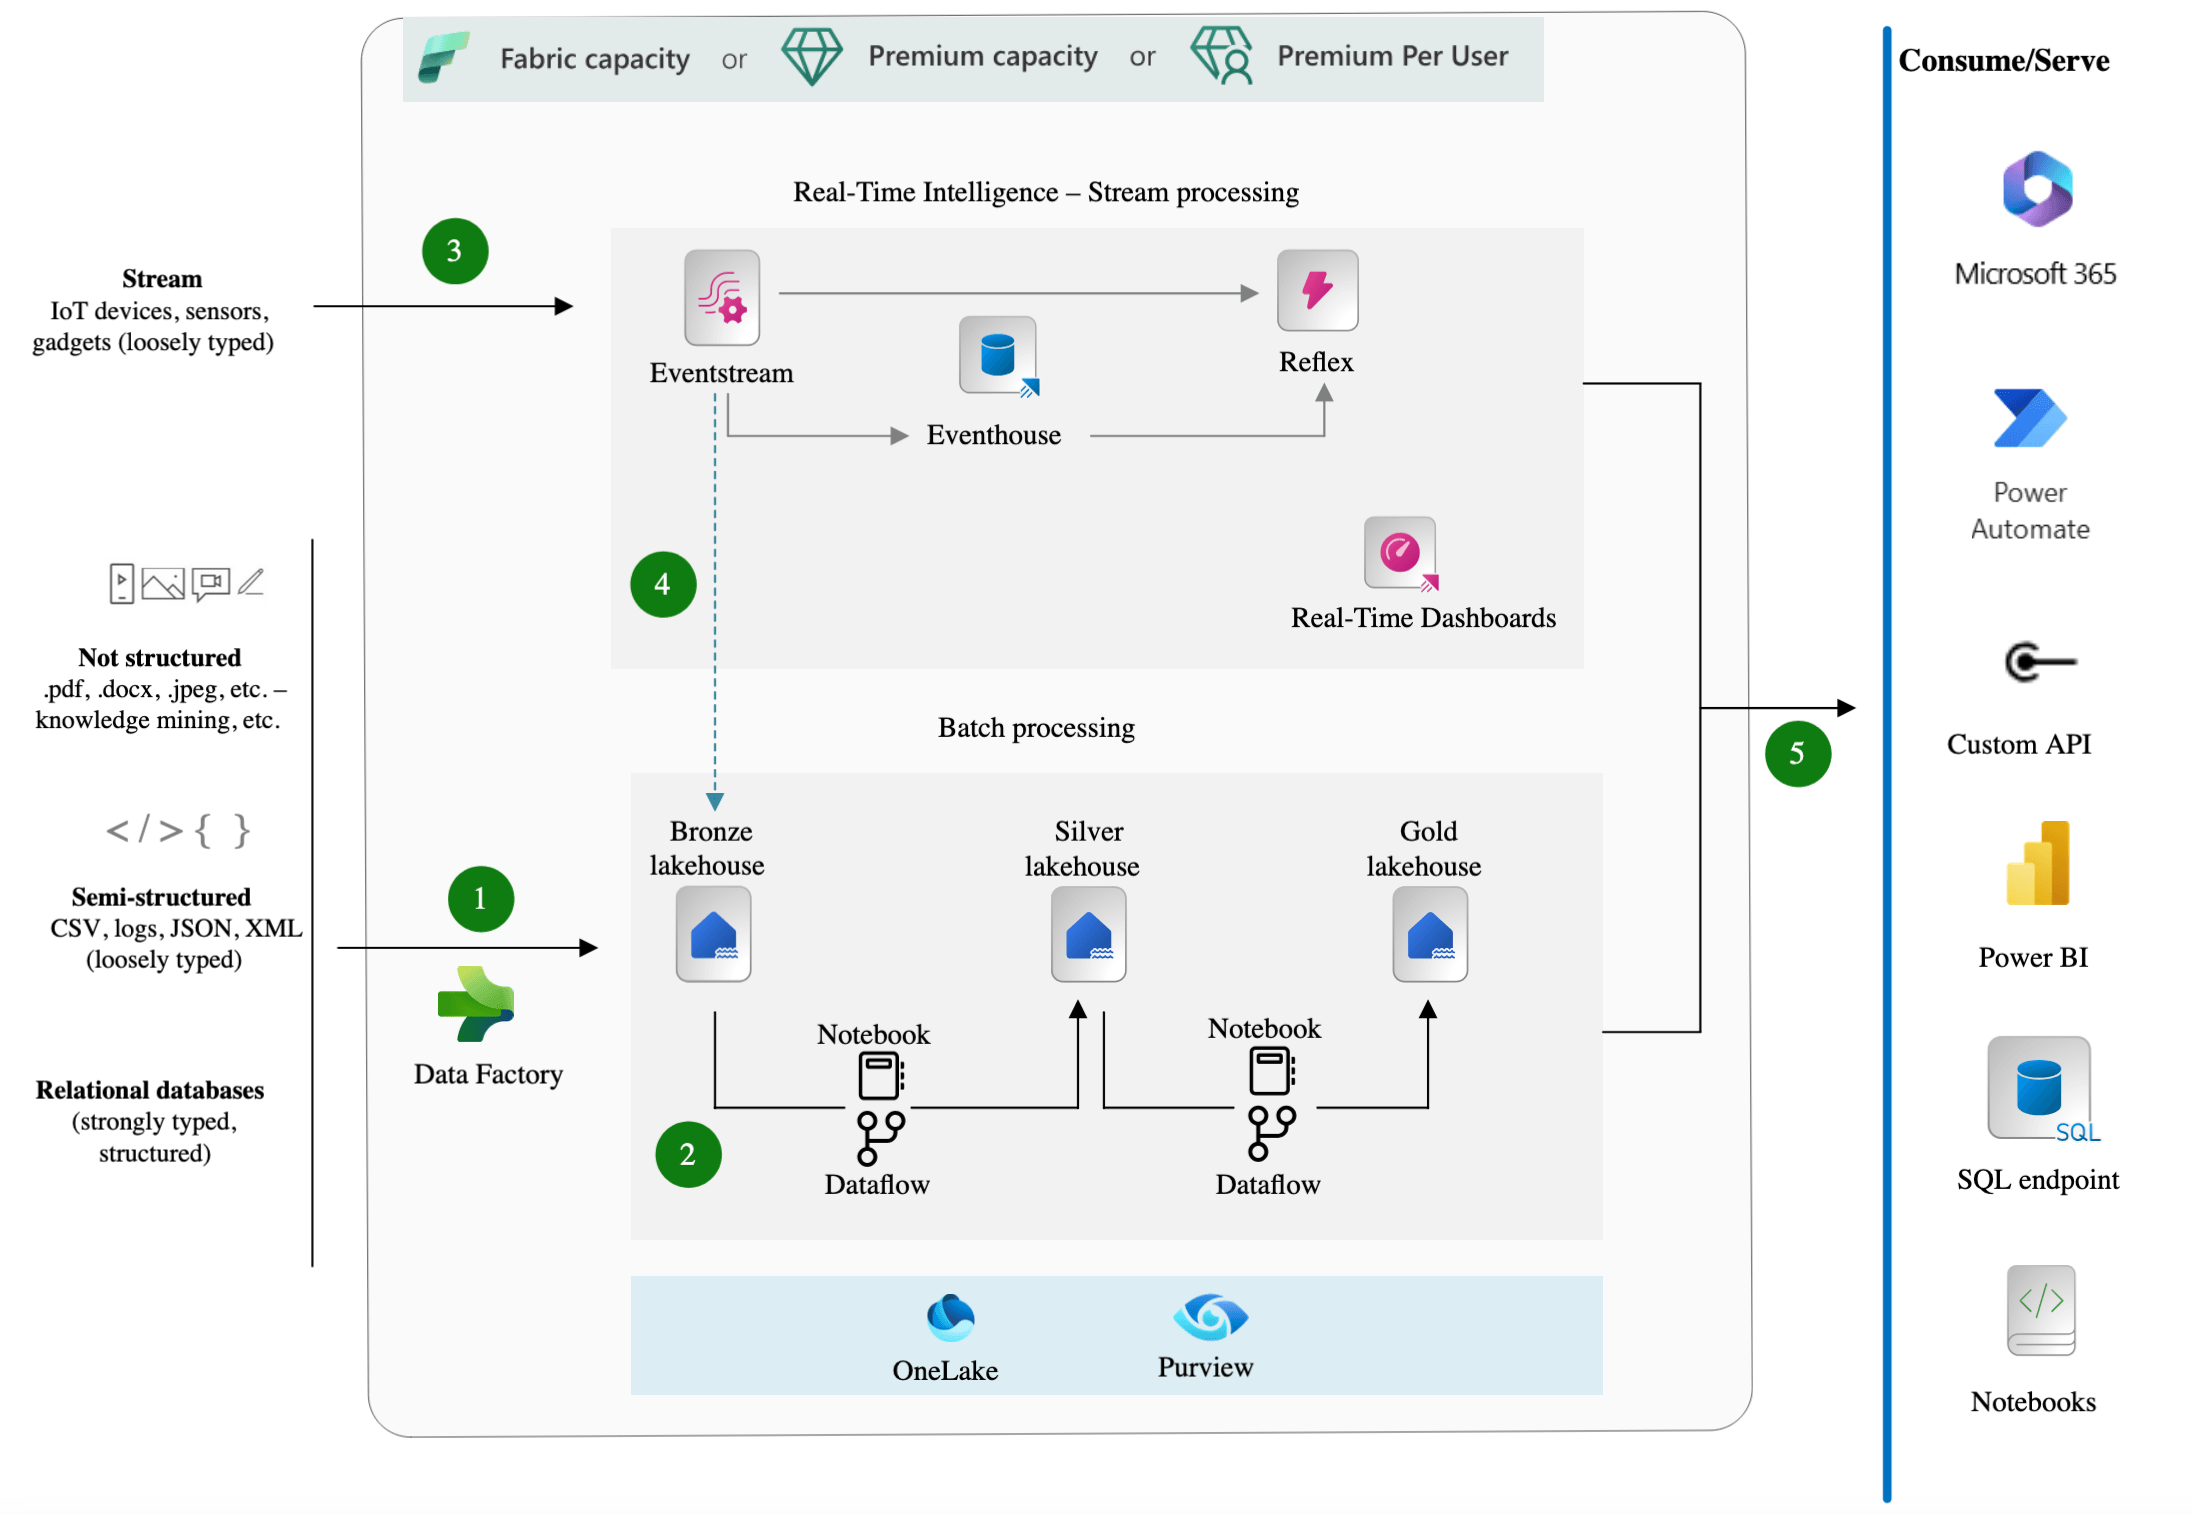Click the 'SQL endpoint' label
The height and width of the screenshot is (1515, 2193).
(2038, 1180)
